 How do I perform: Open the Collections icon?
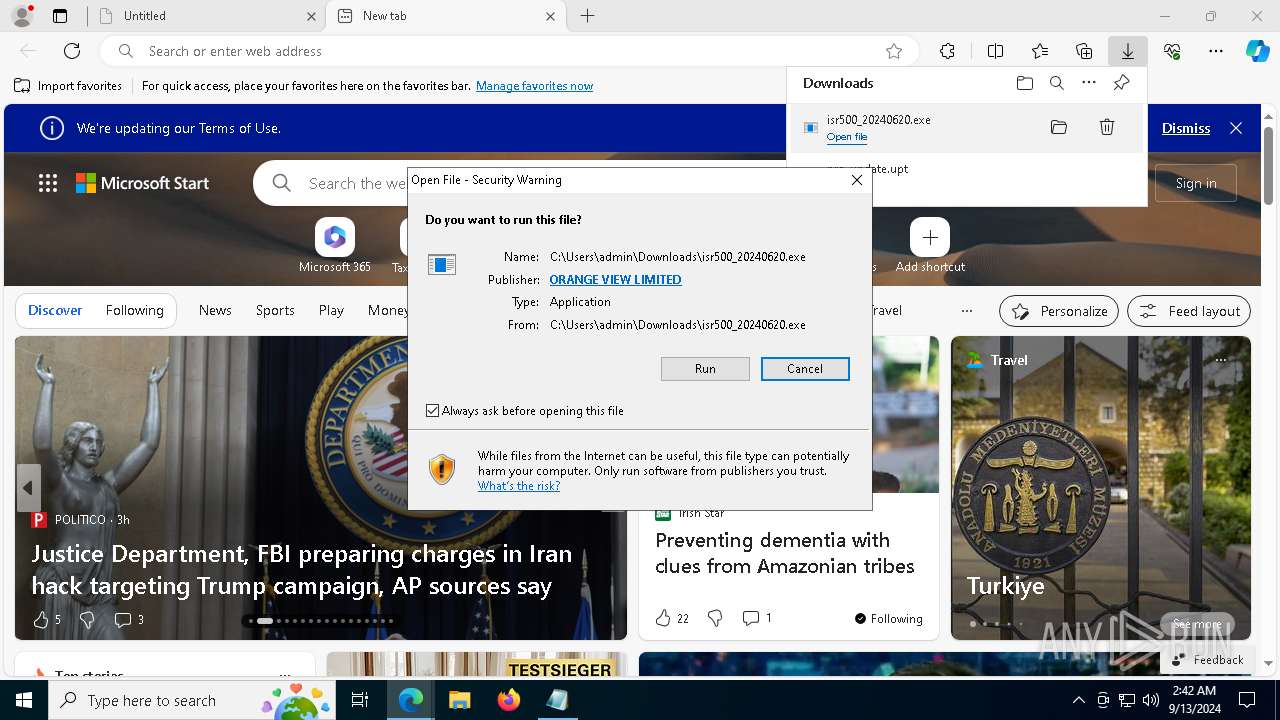pyautogui.click(x=1084, y=51)
